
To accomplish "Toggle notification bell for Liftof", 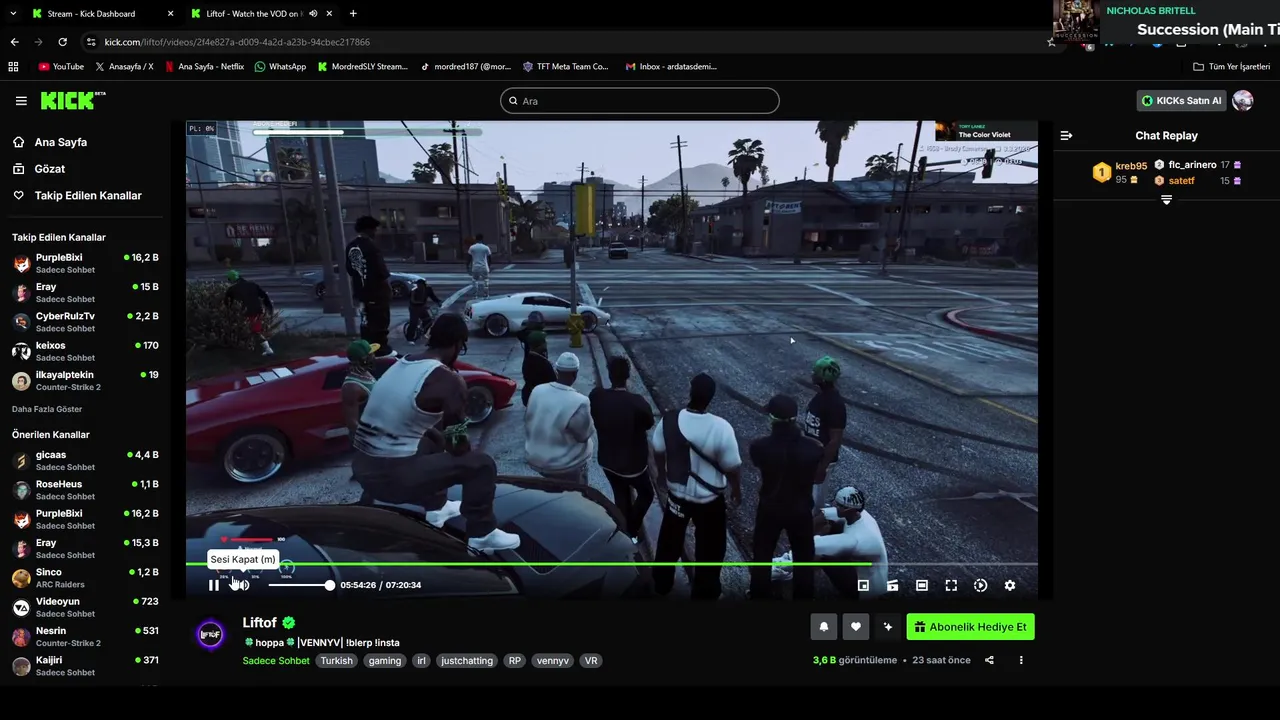I will pyautogui.click(x=824, y=627).
